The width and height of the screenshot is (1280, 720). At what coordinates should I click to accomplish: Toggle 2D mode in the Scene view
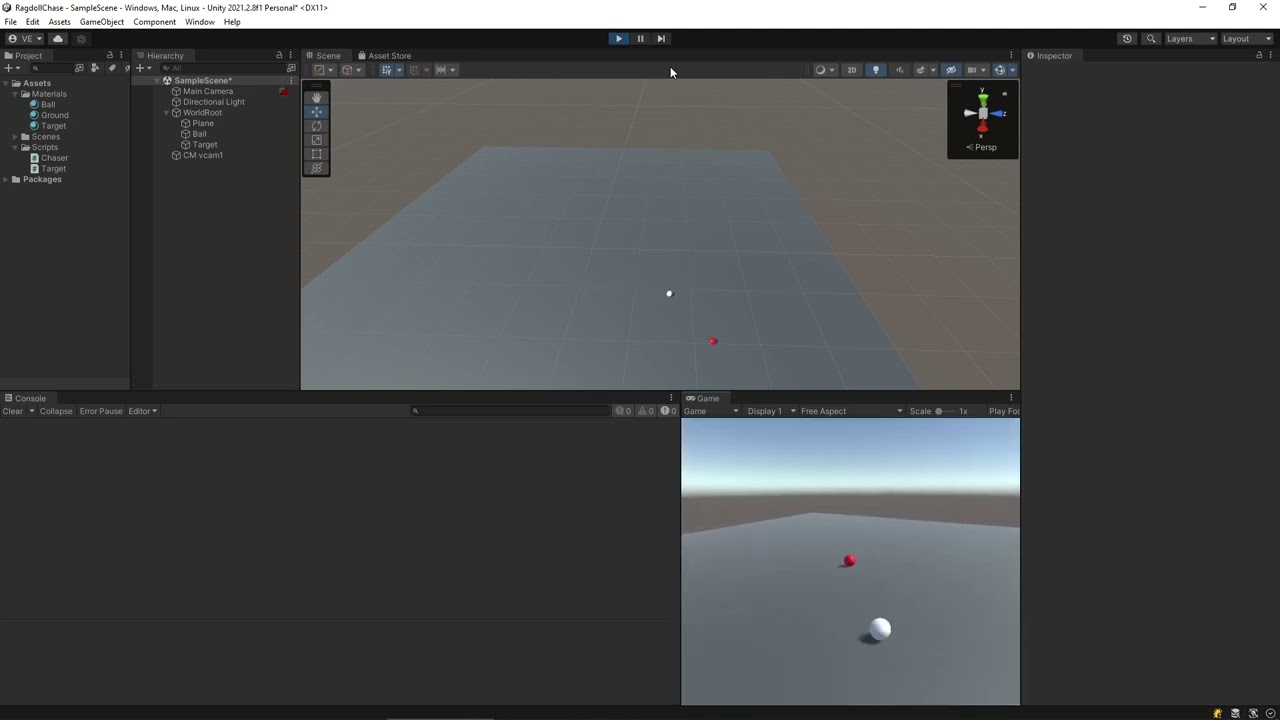(x=852, y=69)
